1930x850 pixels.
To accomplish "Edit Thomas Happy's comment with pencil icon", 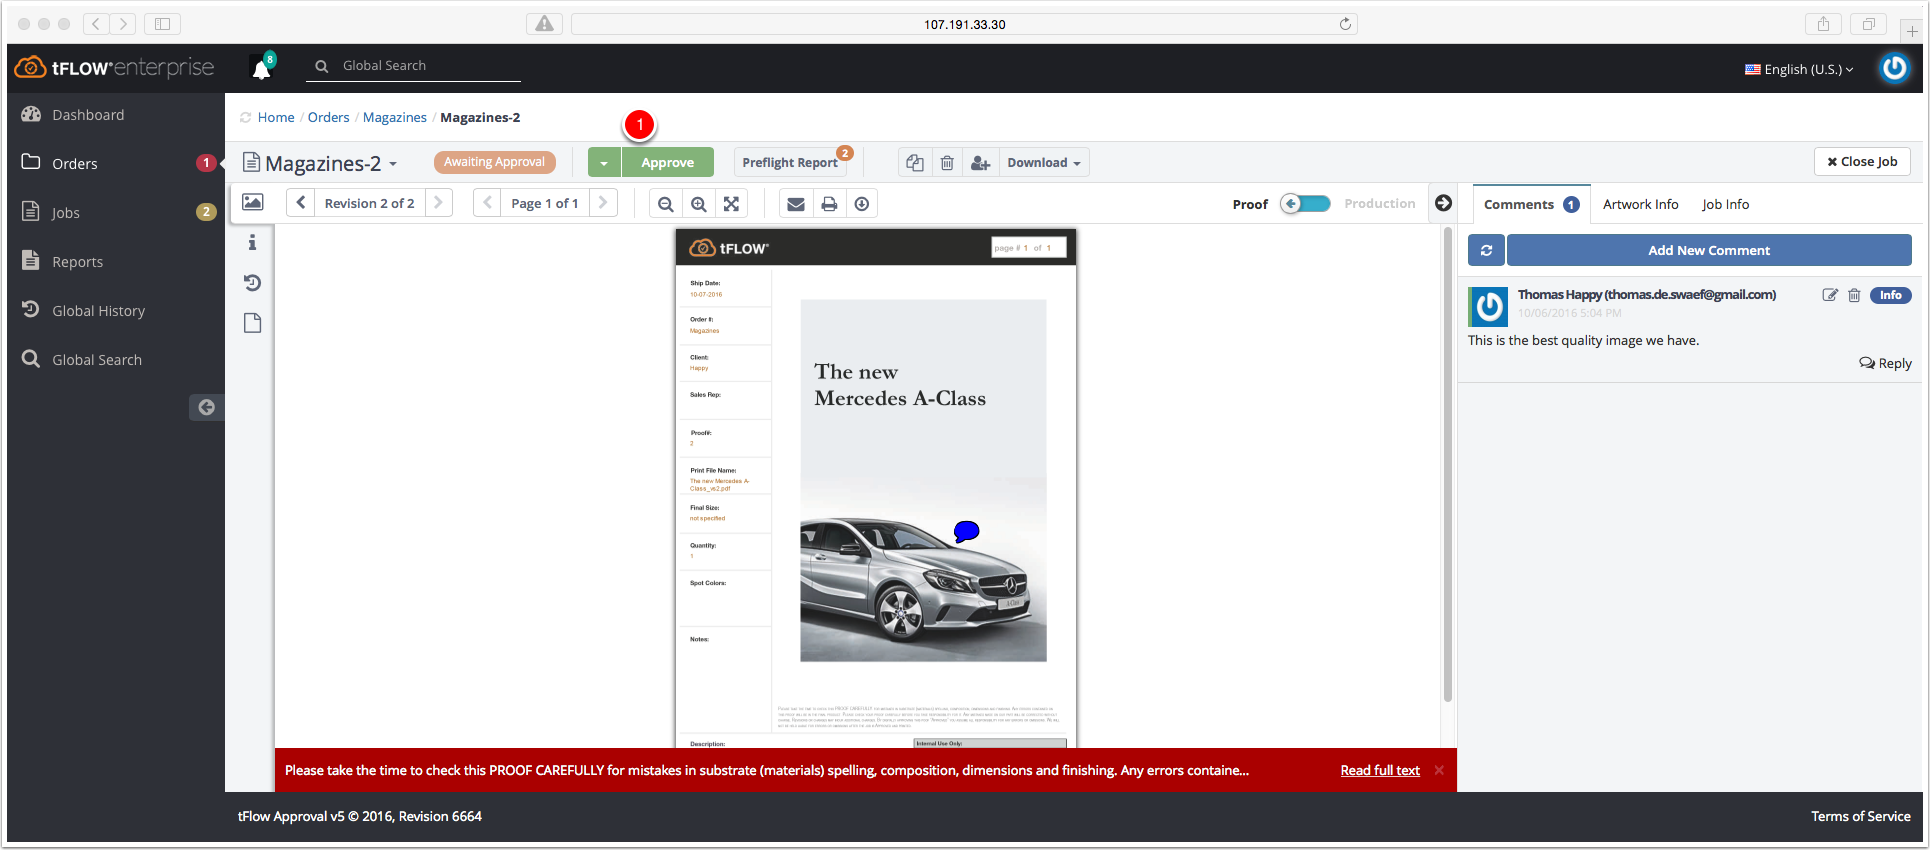I will (x=1829, y=295).
